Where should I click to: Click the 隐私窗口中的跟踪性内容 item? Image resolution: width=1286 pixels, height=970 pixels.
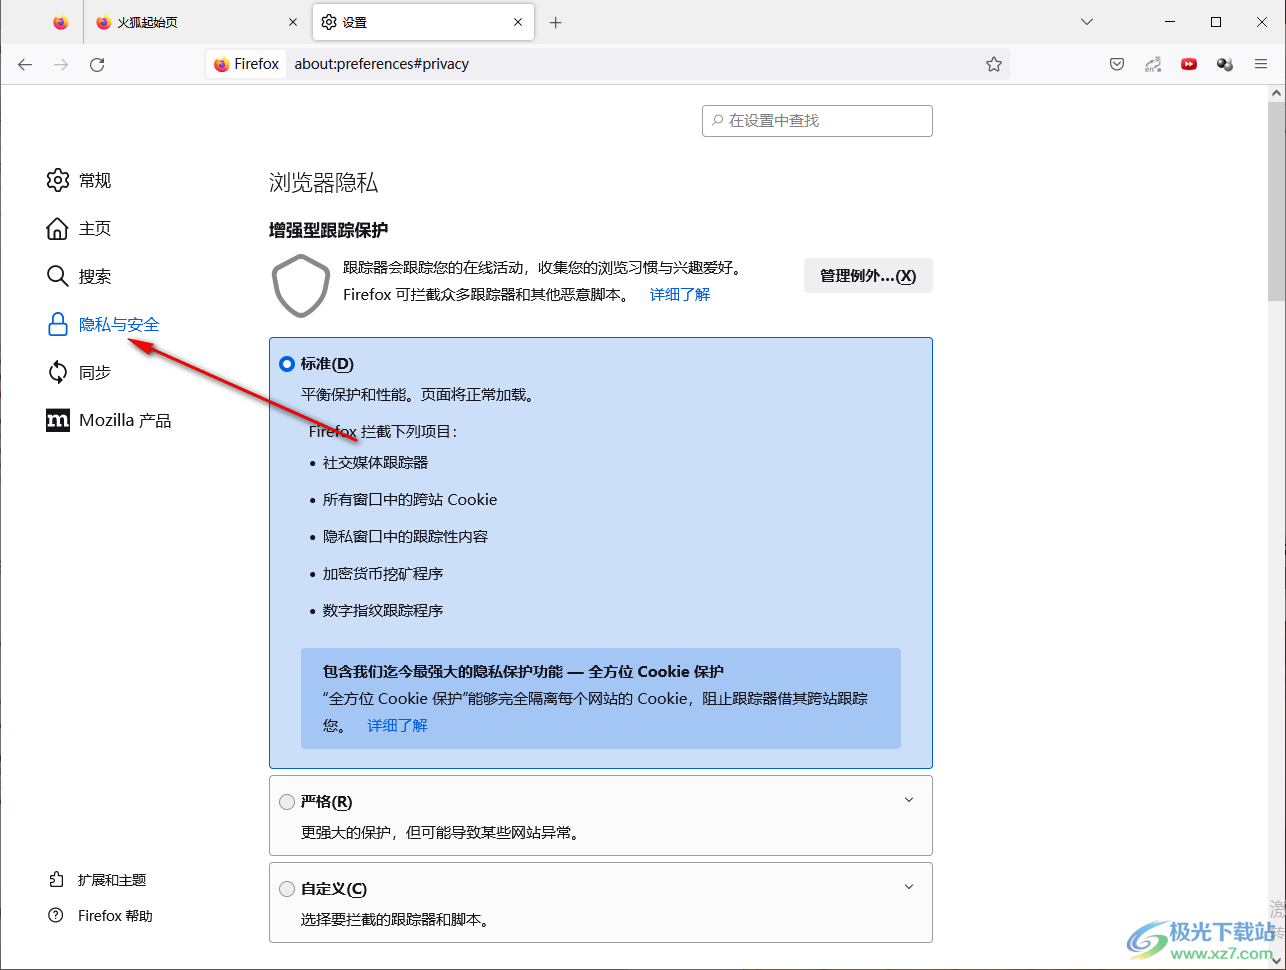click(x=405, y=537)
